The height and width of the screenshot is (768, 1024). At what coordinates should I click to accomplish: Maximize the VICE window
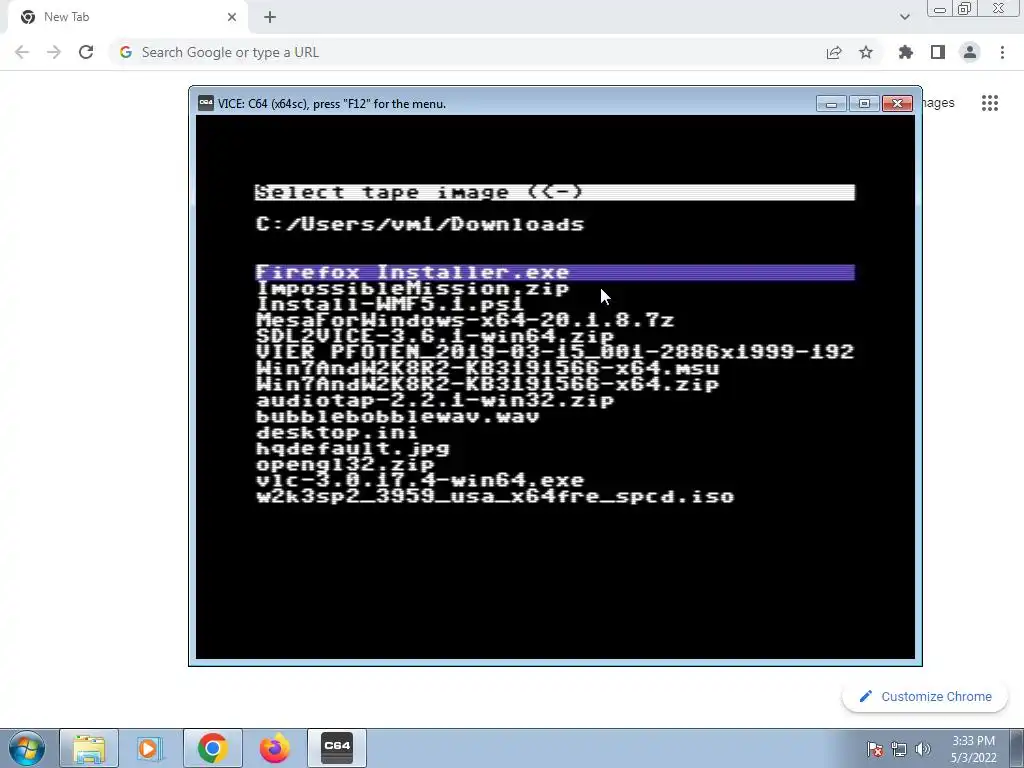click(864, 103)
